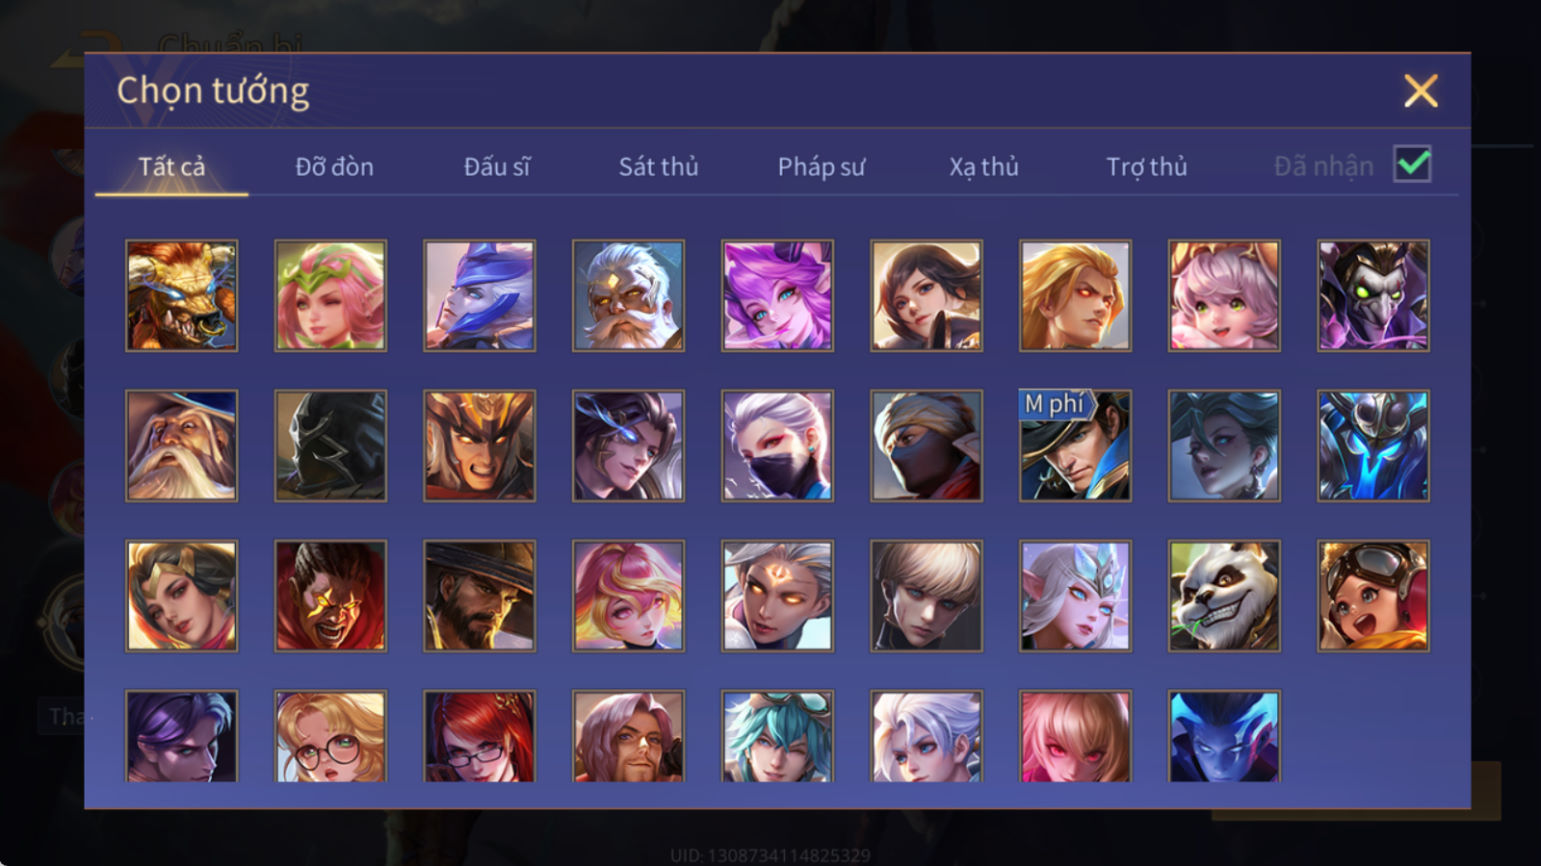
Task: Pick the blonde girl with round glasses
Action: click(x=330, y=736)
